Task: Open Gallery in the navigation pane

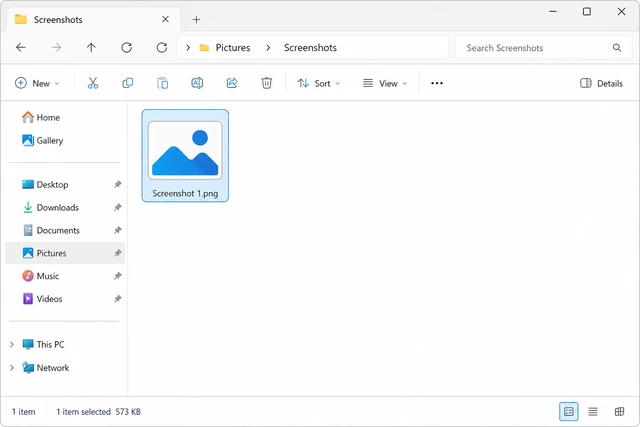Action: 42,140
